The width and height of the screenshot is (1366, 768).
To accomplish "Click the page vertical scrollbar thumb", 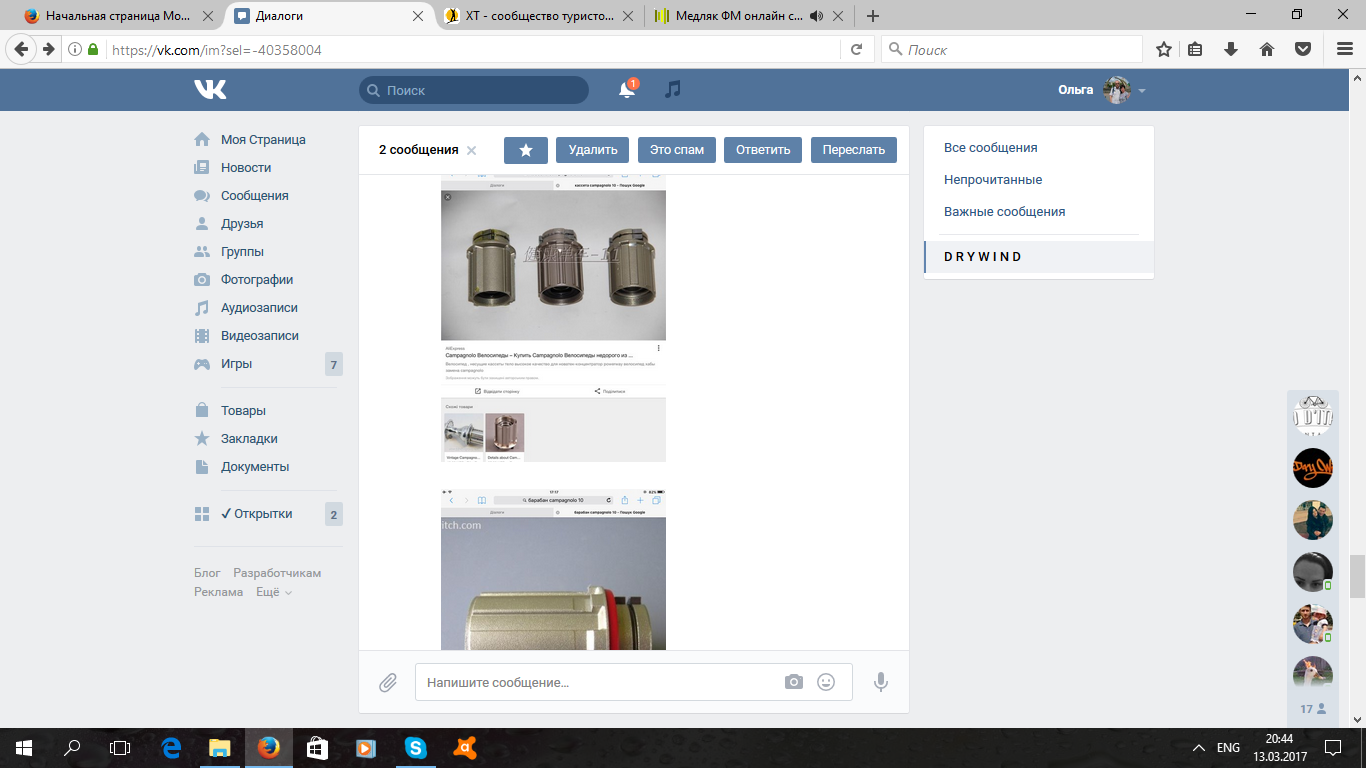I will click(1357, 575).
